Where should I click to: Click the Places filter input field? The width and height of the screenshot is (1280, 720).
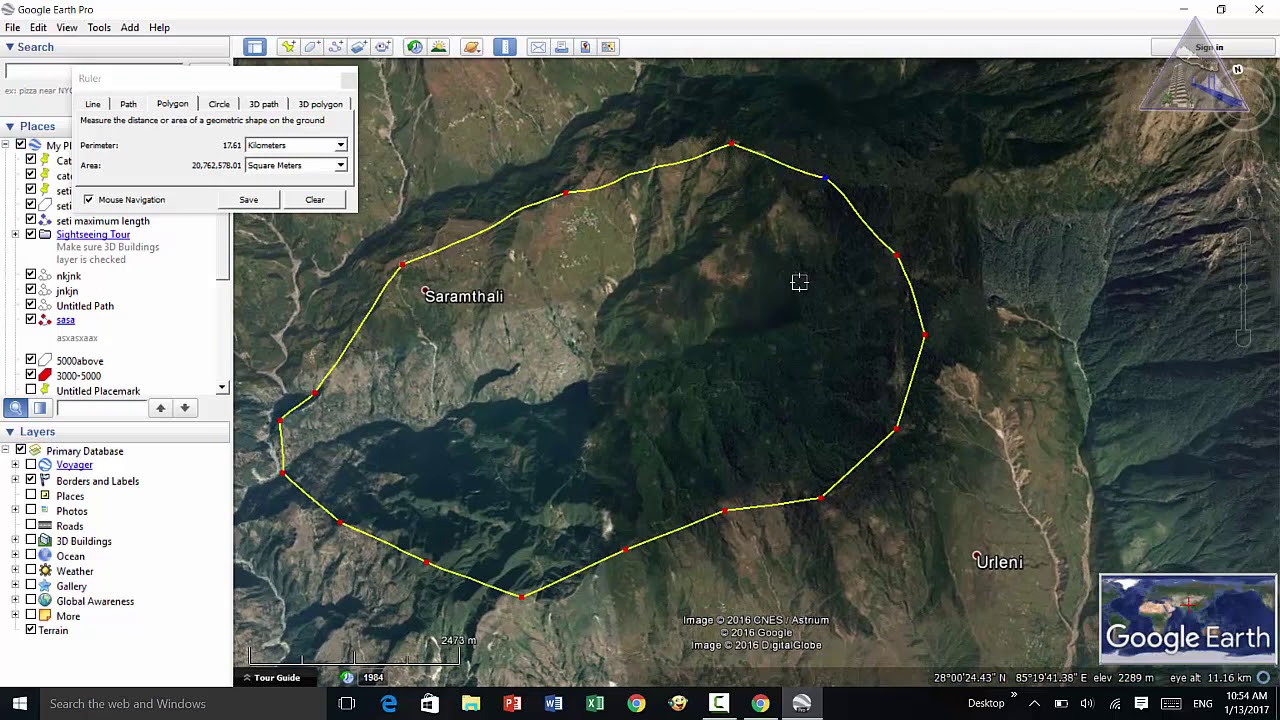point(100,408)
